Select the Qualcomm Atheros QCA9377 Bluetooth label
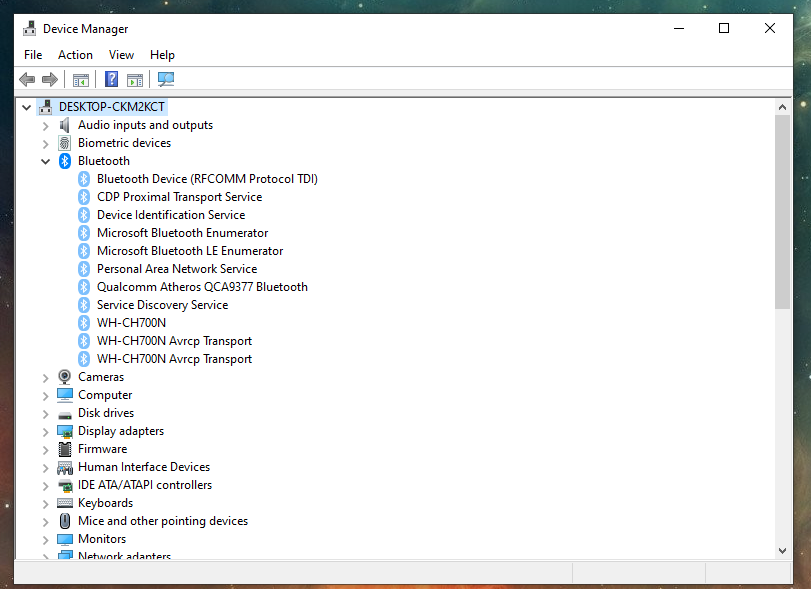 (202, 287)
